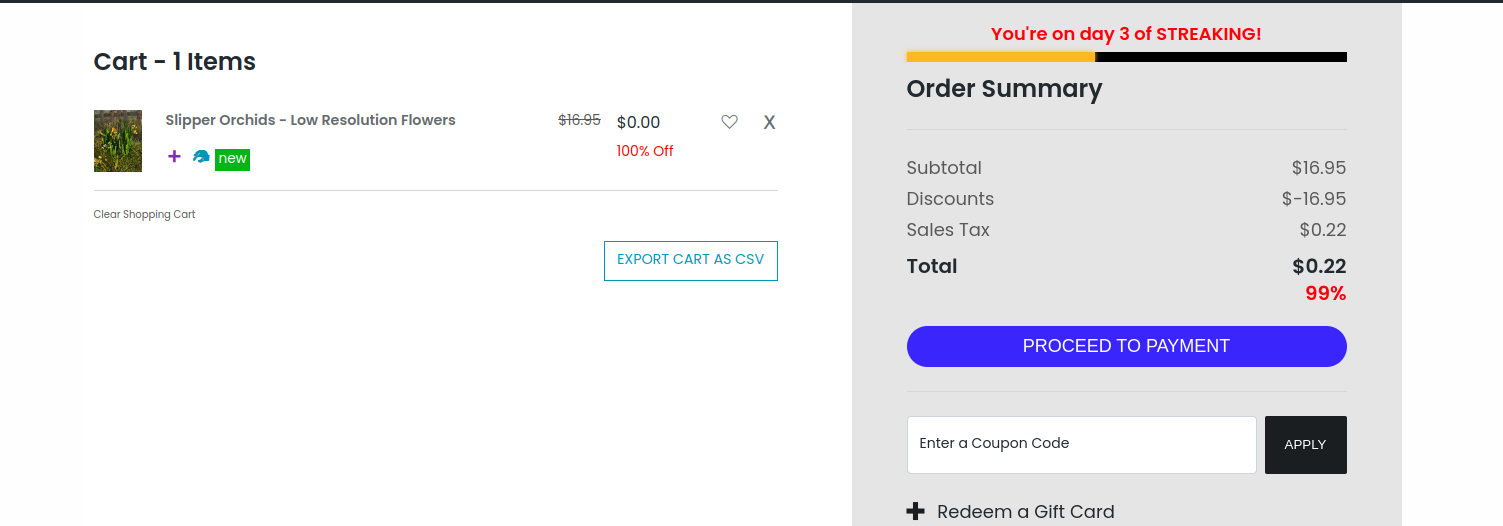Apply the coupon code with APPLY button
The height and width of the screenshot is (526, 1503).
pos(1305,444)
